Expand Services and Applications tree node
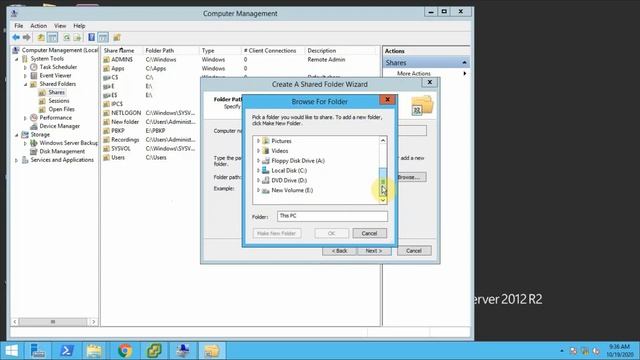 [17, 160]
